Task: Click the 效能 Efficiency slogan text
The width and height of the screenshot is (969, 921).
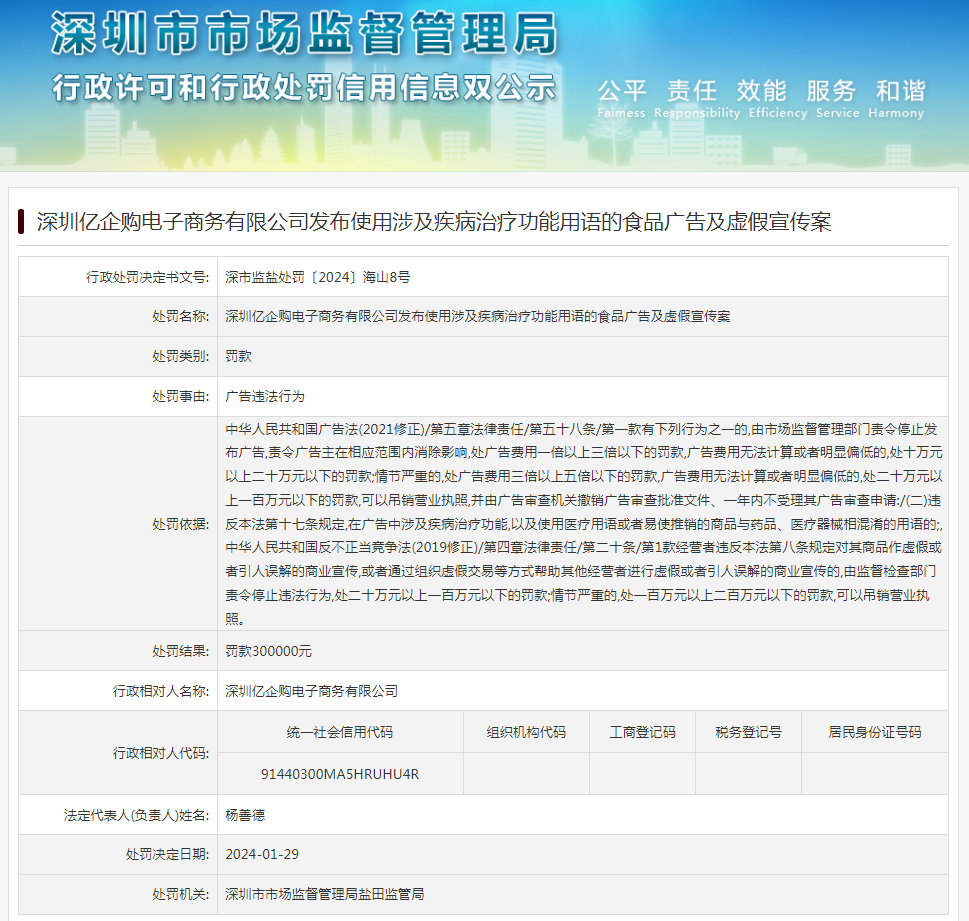Action: [777, 98]
